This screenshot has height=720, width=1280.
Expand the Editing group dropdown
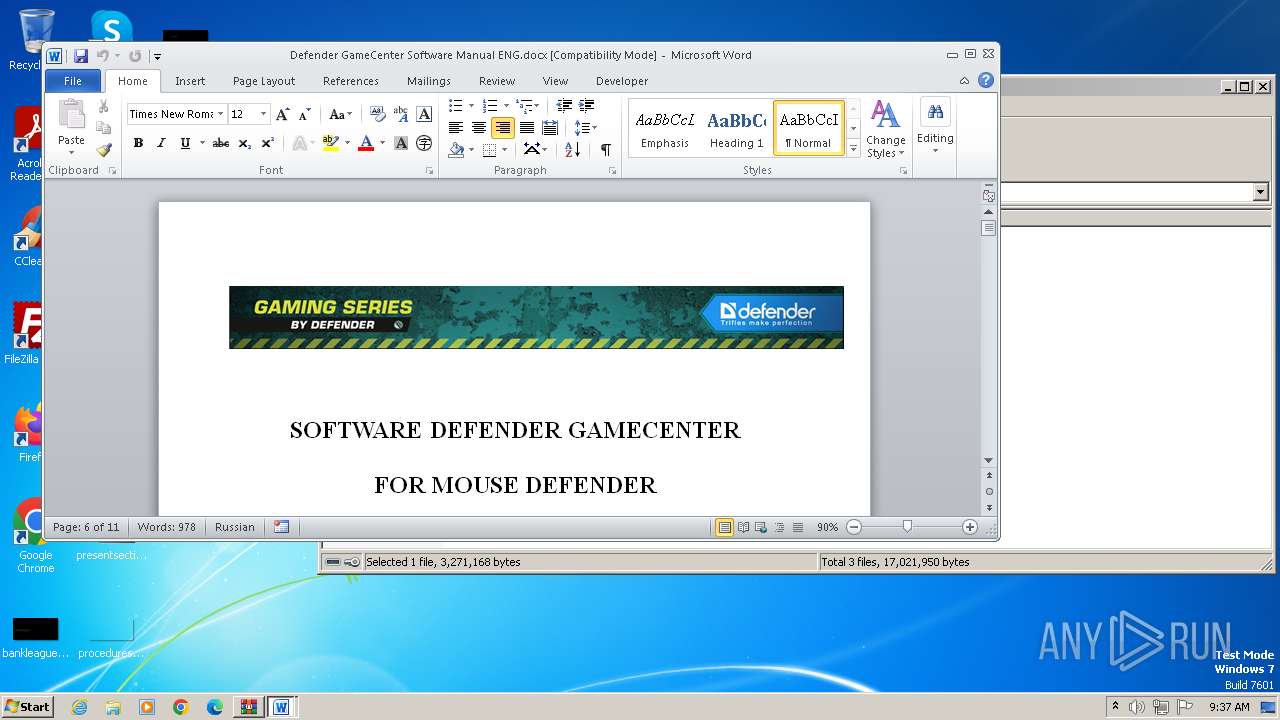(935, 127)
